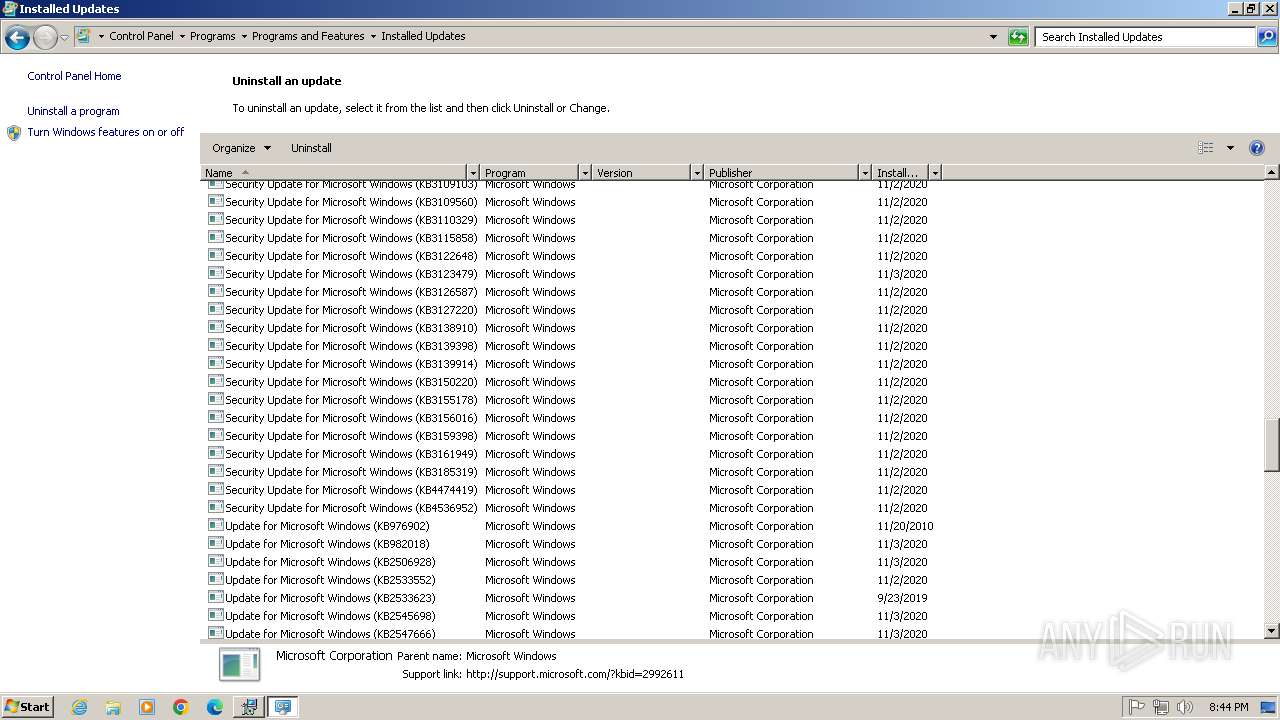Open the Version column filter dropdown
Image resolution: width=1280 pixels, height=720 pixels.
[697, 173]
